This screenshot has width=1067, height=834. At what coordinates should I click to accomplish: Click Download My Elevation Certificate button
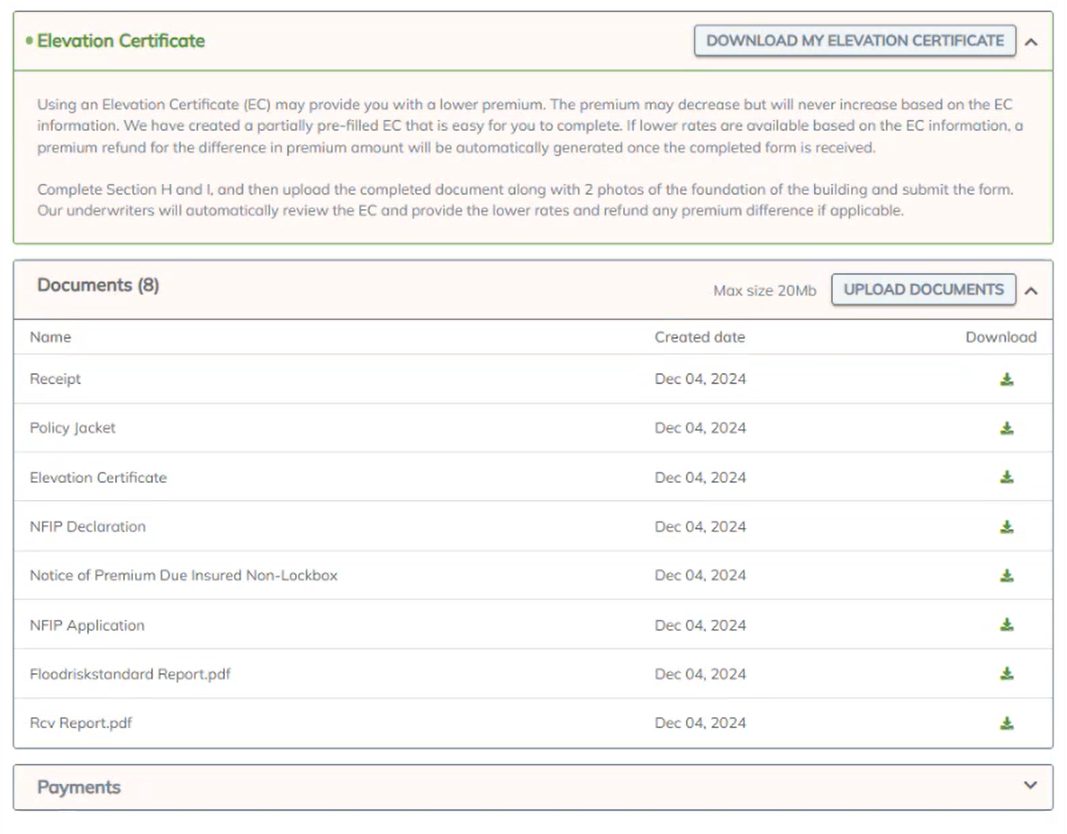(855, 41)
